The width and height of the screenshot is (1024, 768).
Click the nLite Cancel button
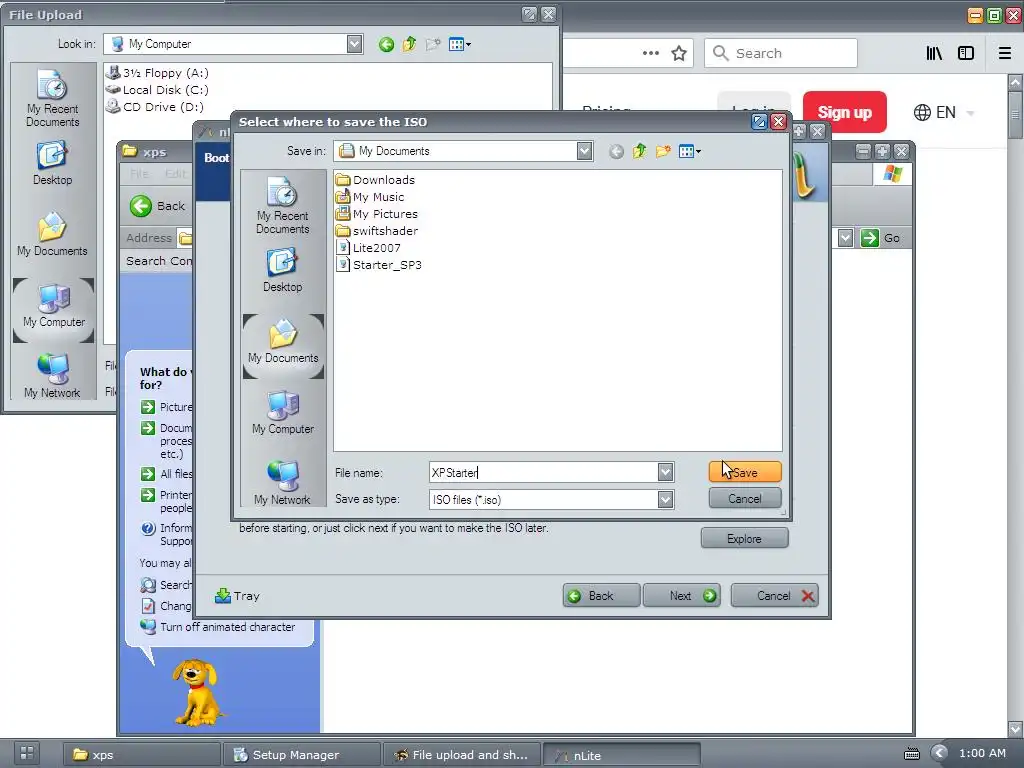tap(775, 596)
